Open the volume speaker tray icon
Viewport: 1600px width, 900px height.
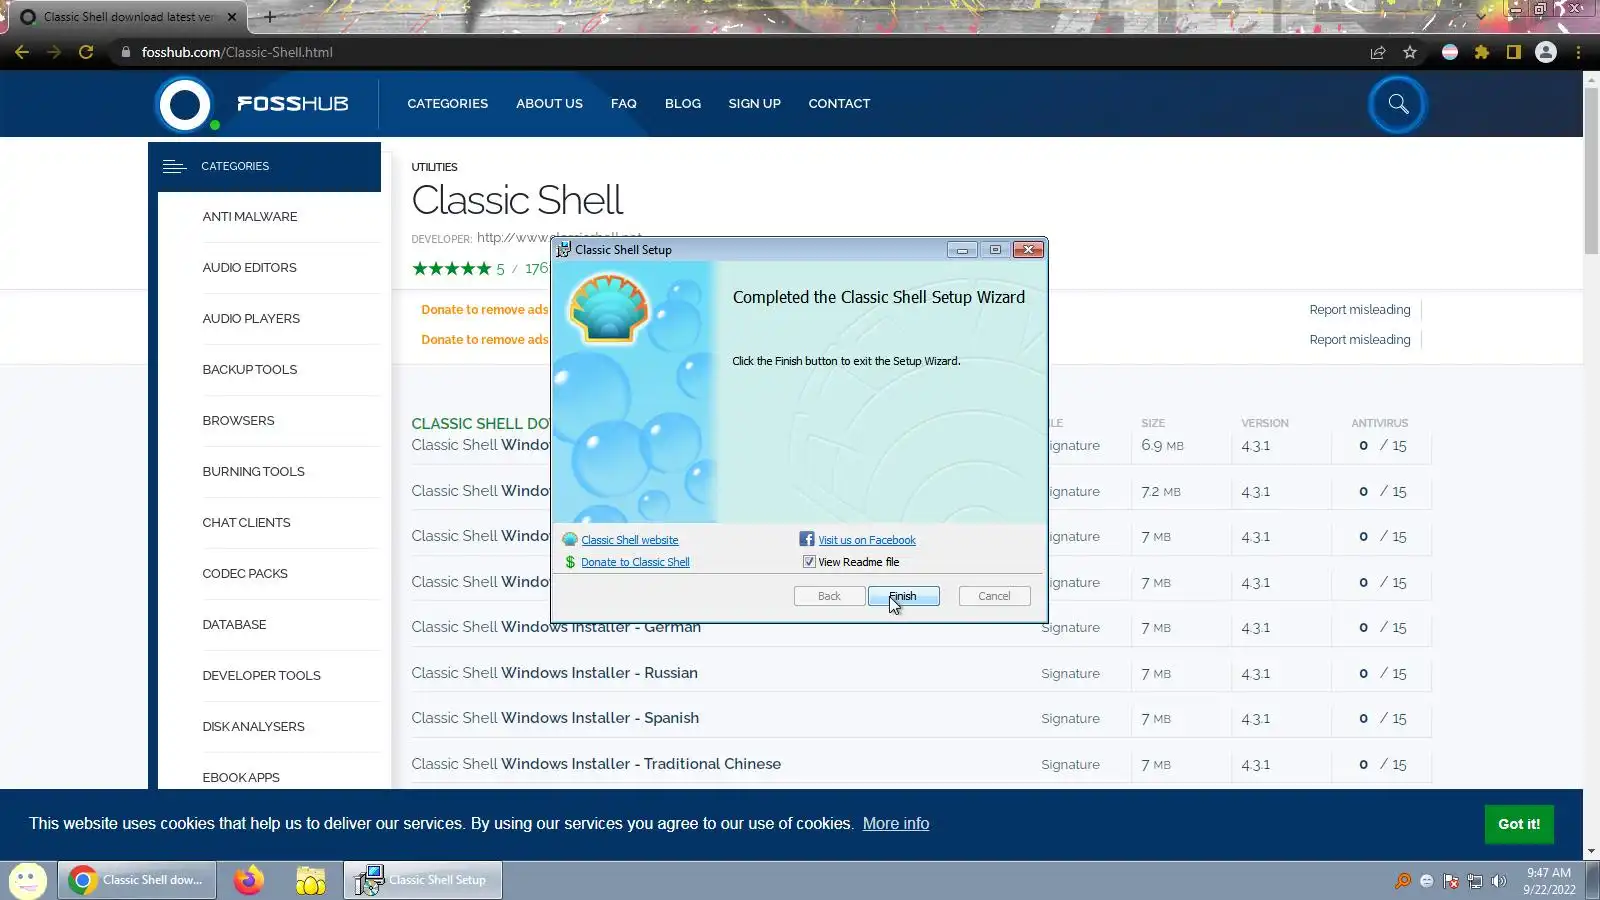click(1499, 881)
